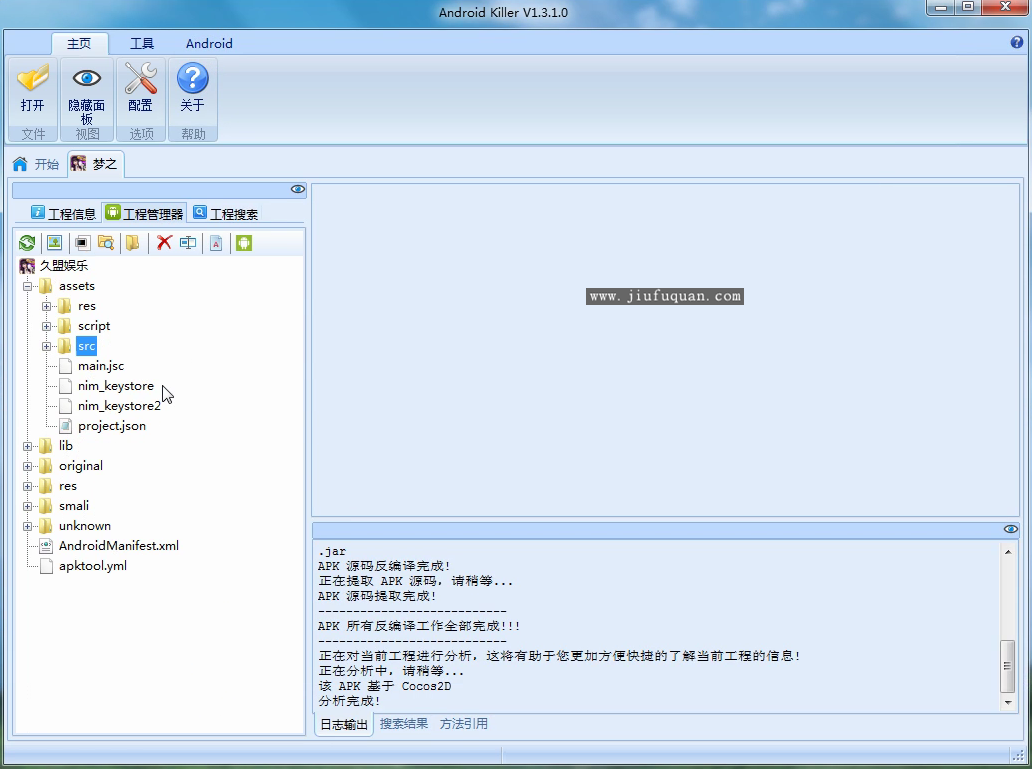Click the 关于 question mark icon
The width and height of the screenshot is (1032, 769).
coord(193,78)
